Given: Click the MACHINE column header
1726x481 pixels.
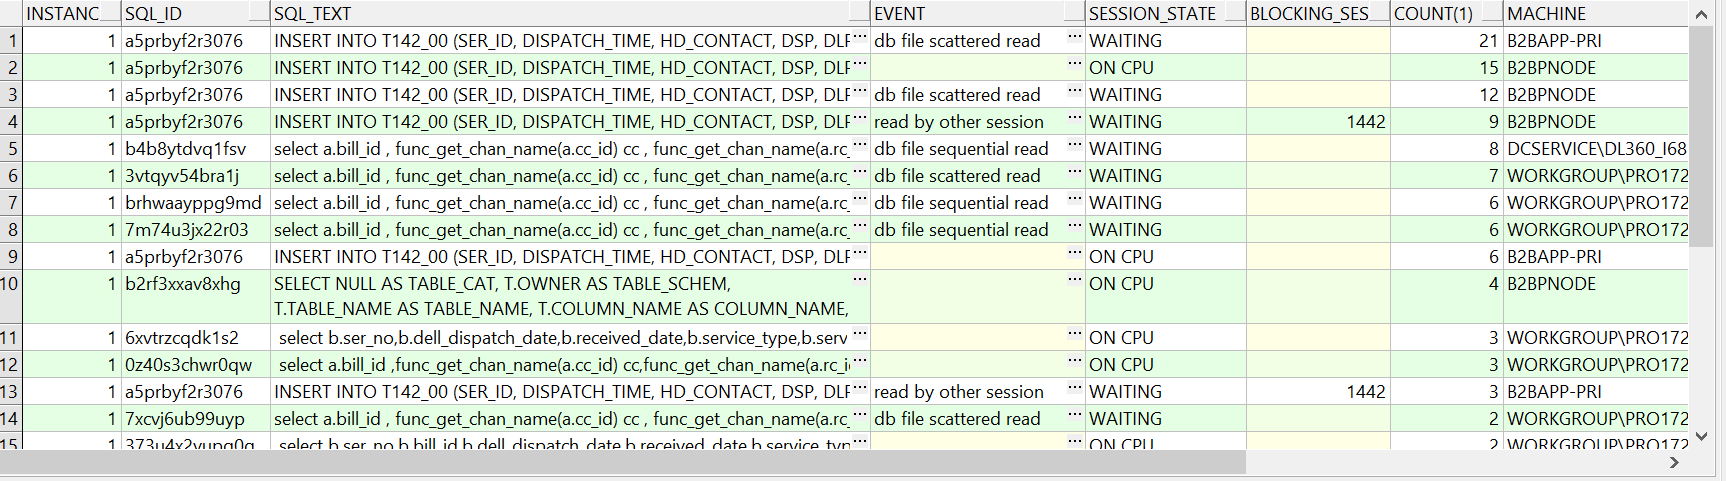Looking at the screenshot, I should pos(1596,13).
